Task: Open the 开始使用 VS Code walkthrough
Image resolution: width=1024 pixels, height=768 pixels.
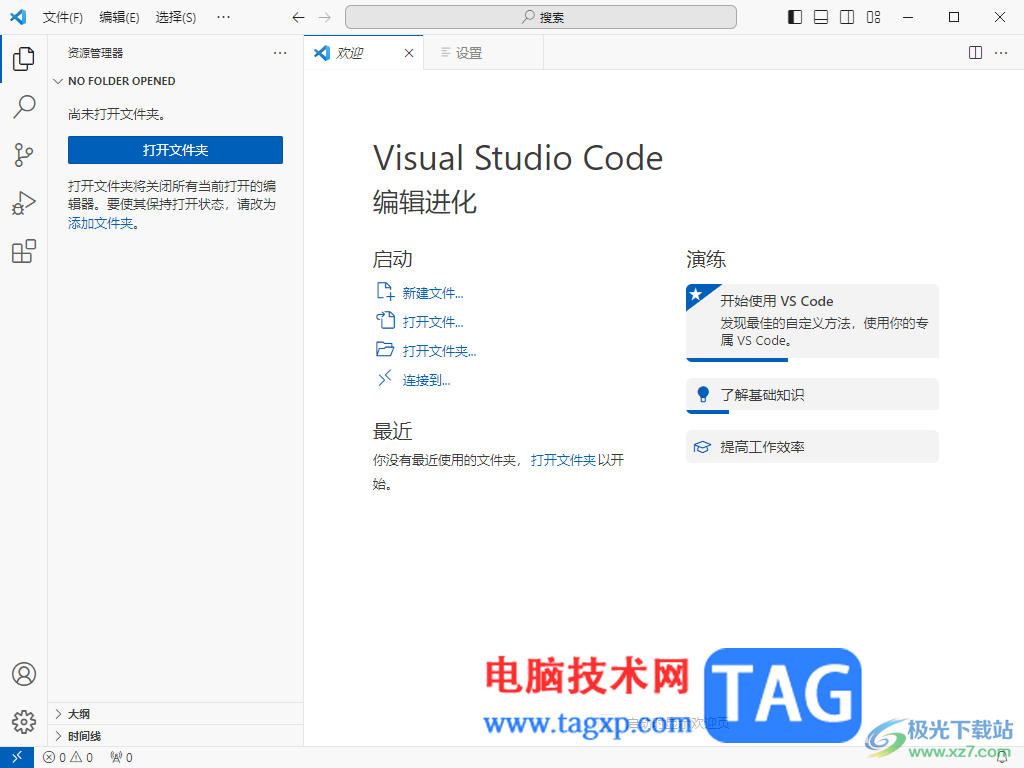Action: click(812, 321)
